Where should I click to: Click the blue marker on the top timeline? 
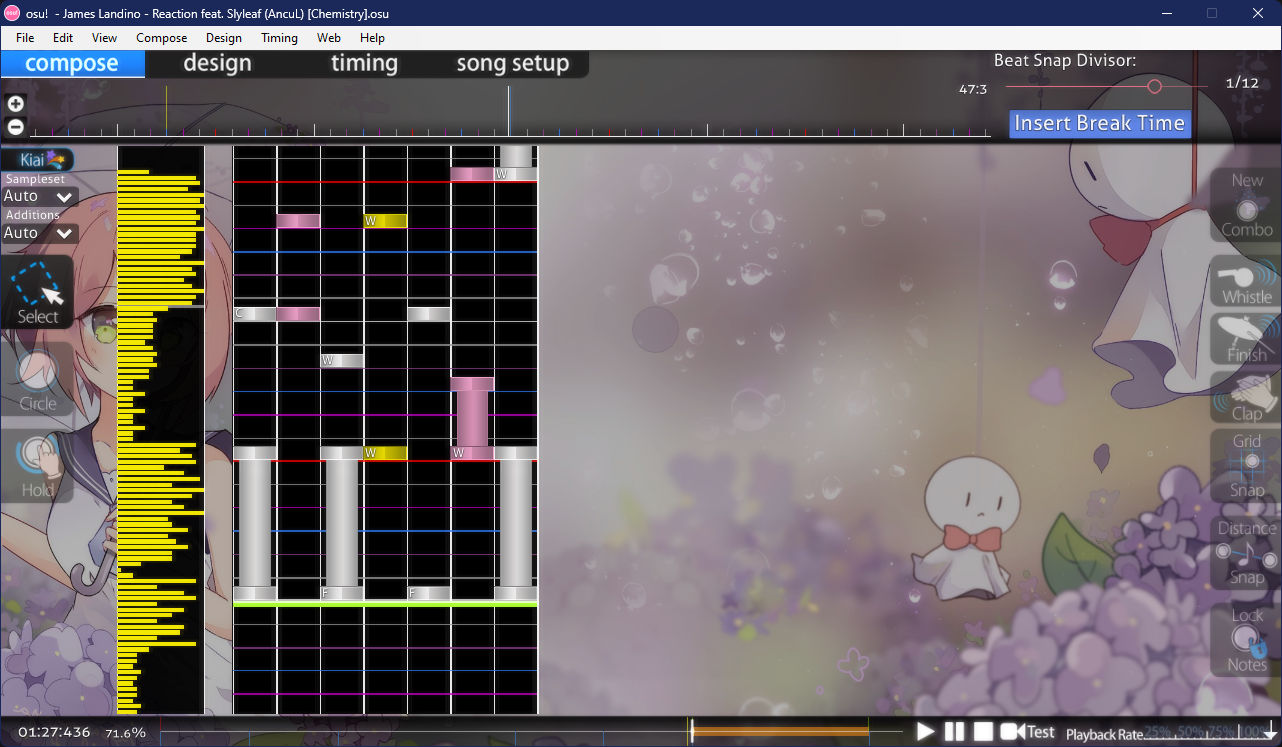click(508, 110)
